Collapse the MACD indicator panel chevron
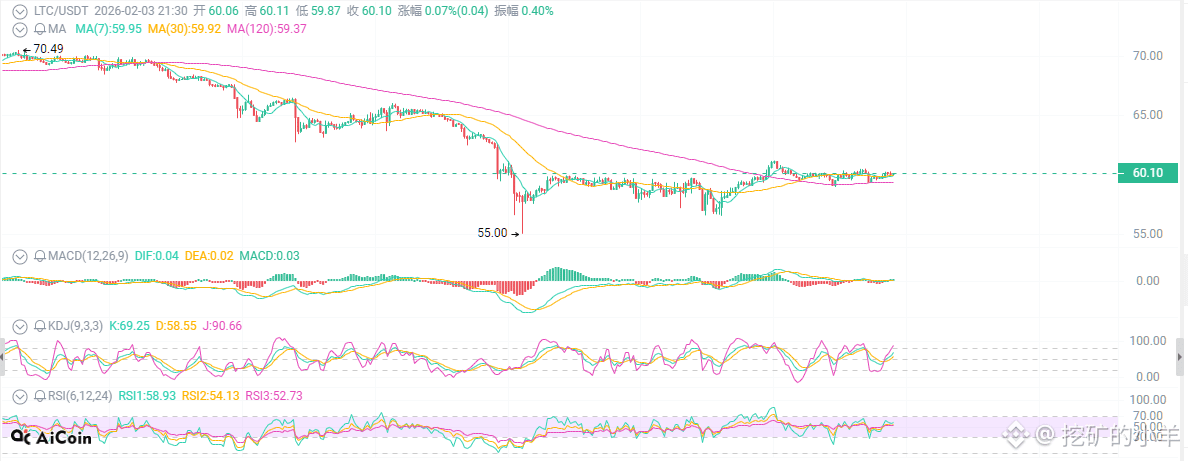This screenshot has width=1188, height=461. (x=20, y=256)
